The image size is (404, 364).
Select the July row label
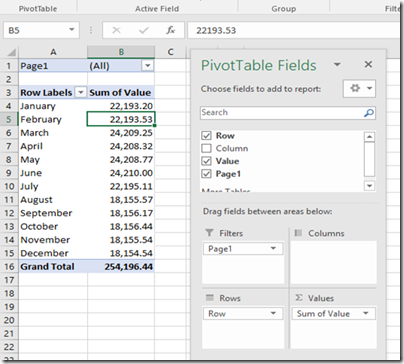click(x=53, y=186)
